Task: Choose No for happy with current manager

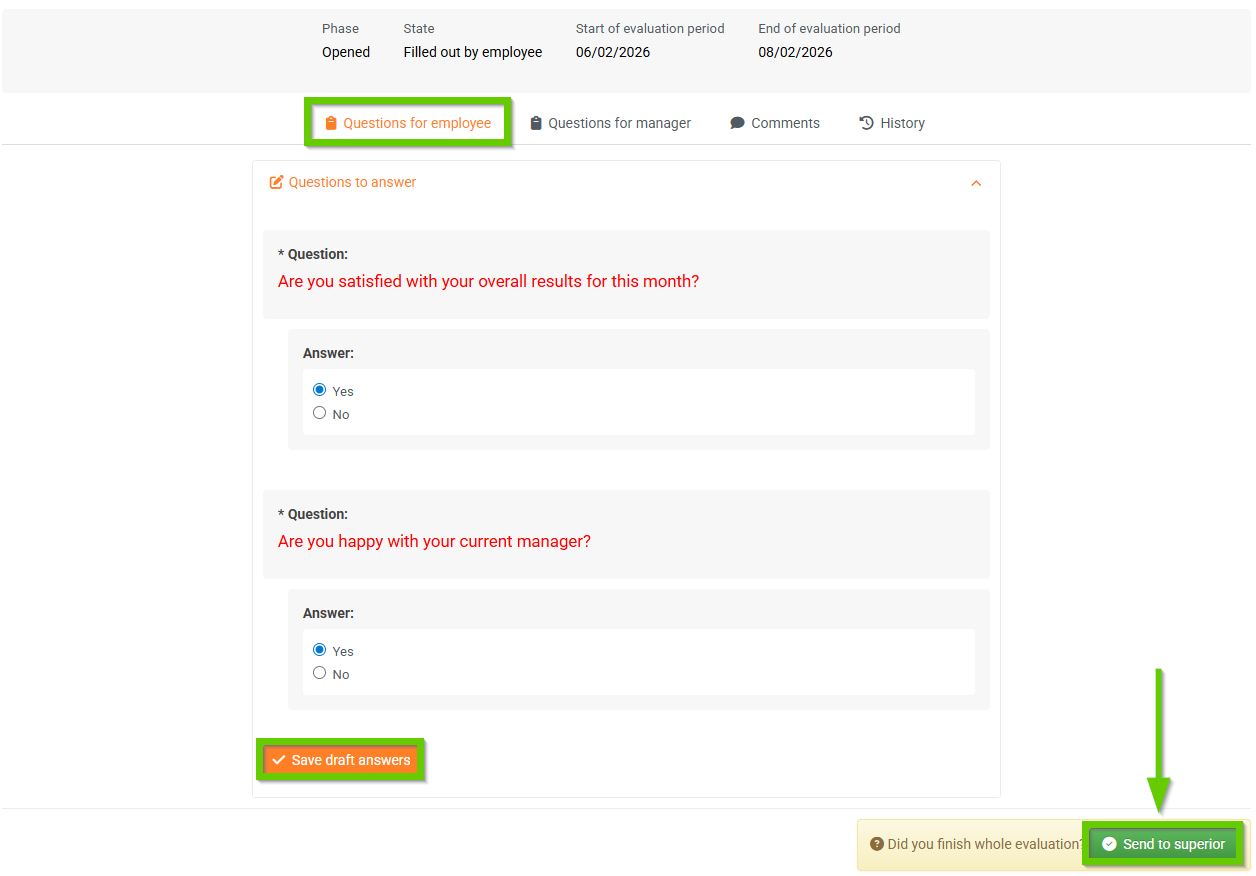Action: click(x=320, y=673)
